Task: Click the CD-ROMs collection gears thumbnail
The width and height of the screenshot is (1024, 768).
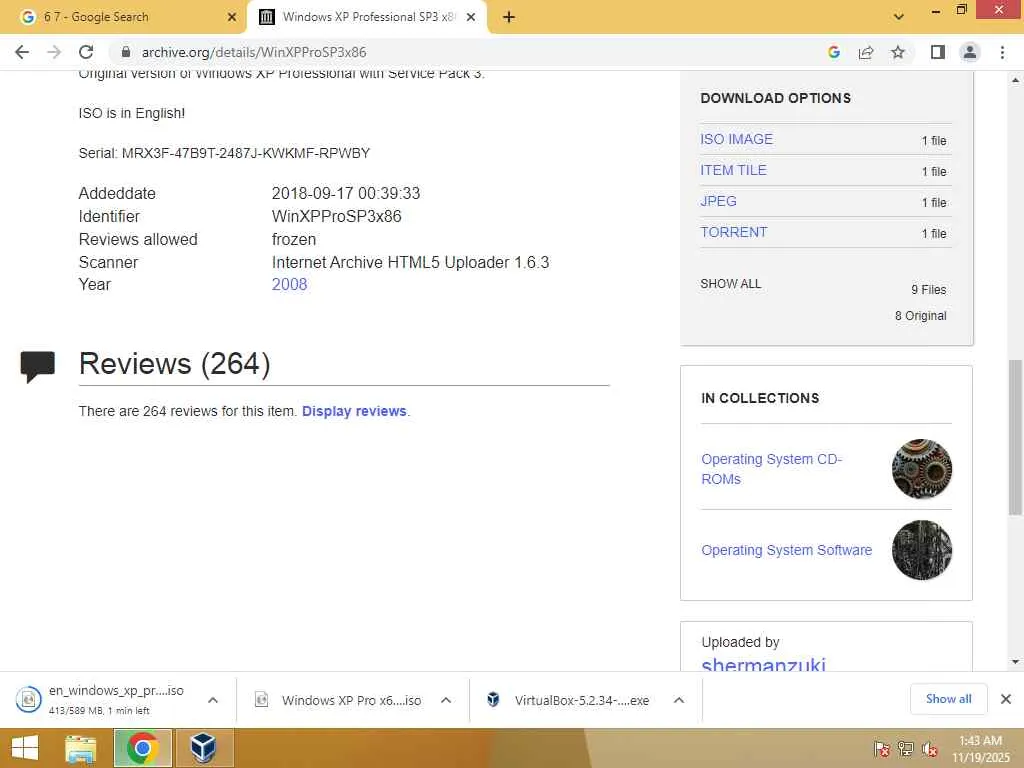Action: pos(921,469)
